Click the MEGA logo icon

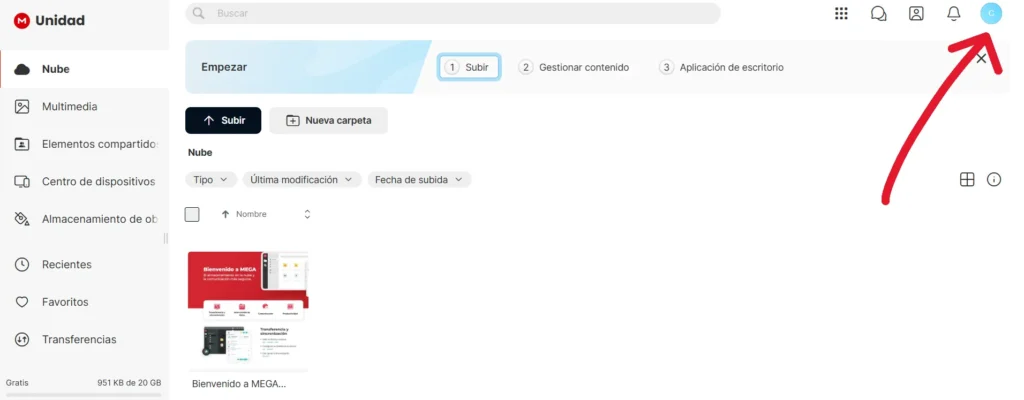[x=22, y=21]
